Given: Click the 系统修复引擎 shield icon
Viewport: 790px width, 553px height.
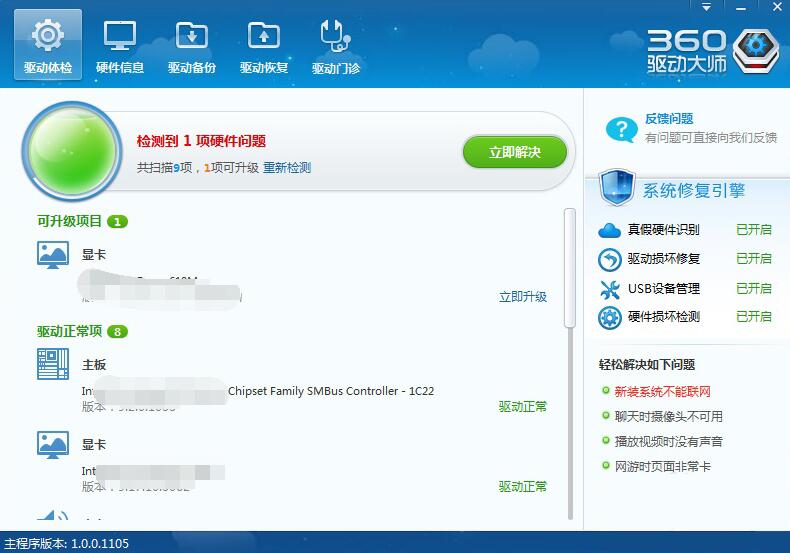Looking at the screenshot, I should click(x=616, y=188).
